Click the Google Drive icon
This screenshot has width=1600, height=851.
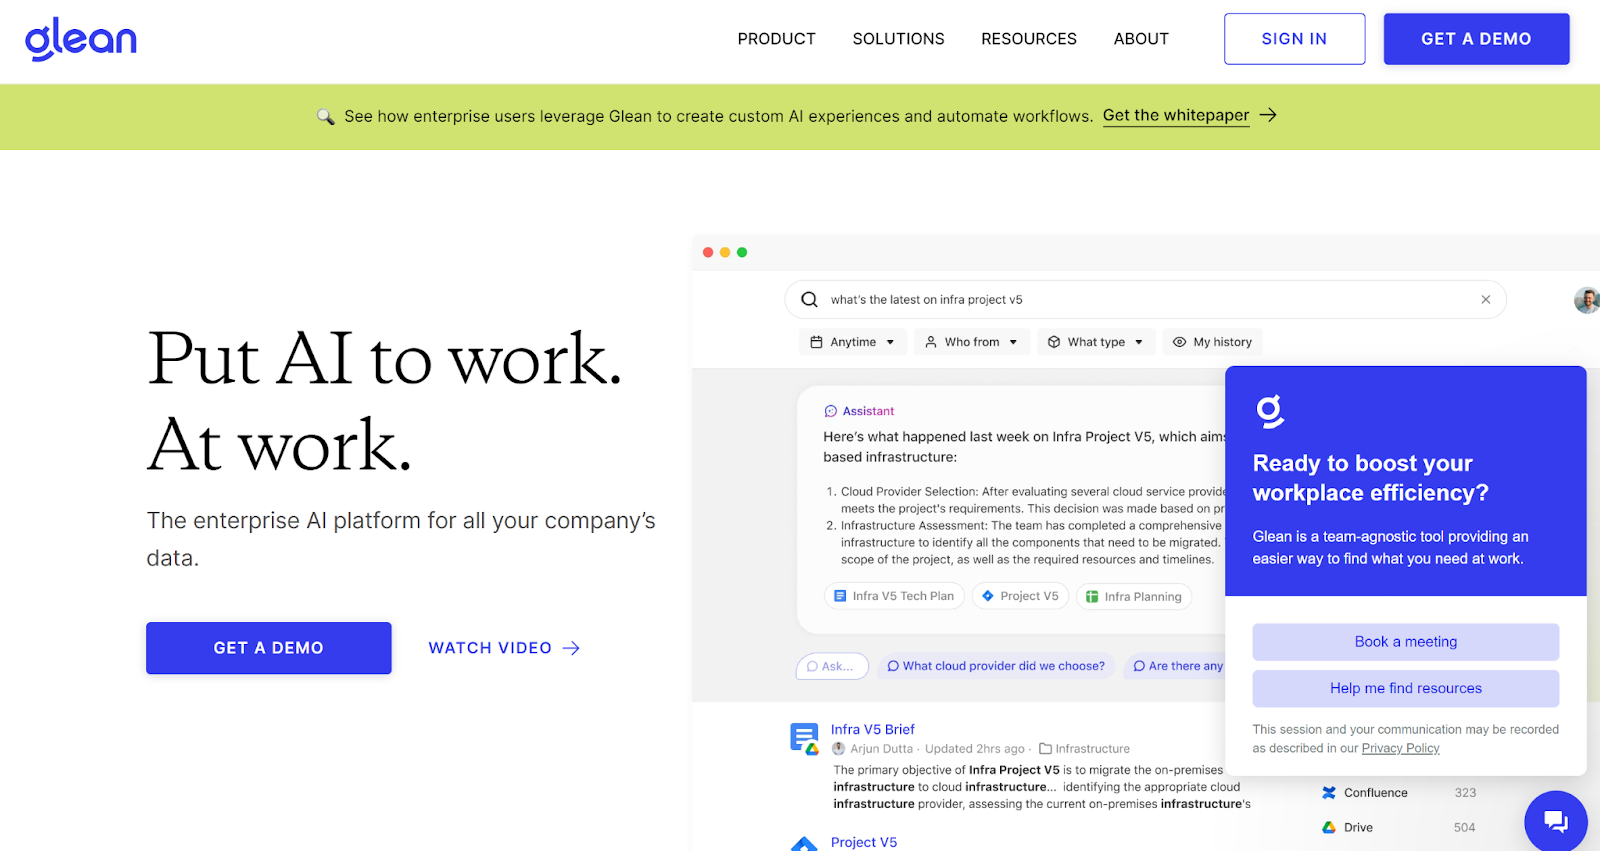tap(1329, 827)
